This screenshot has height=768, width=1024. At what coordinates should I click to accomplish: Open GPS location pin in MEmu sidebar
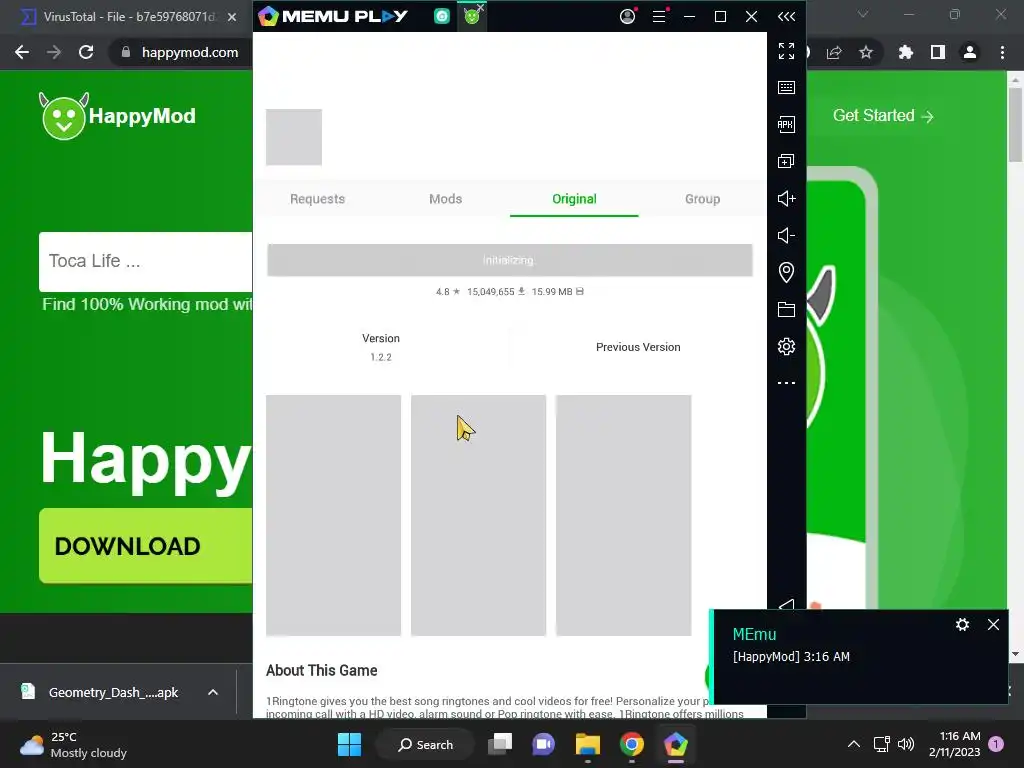coord(786,272)
